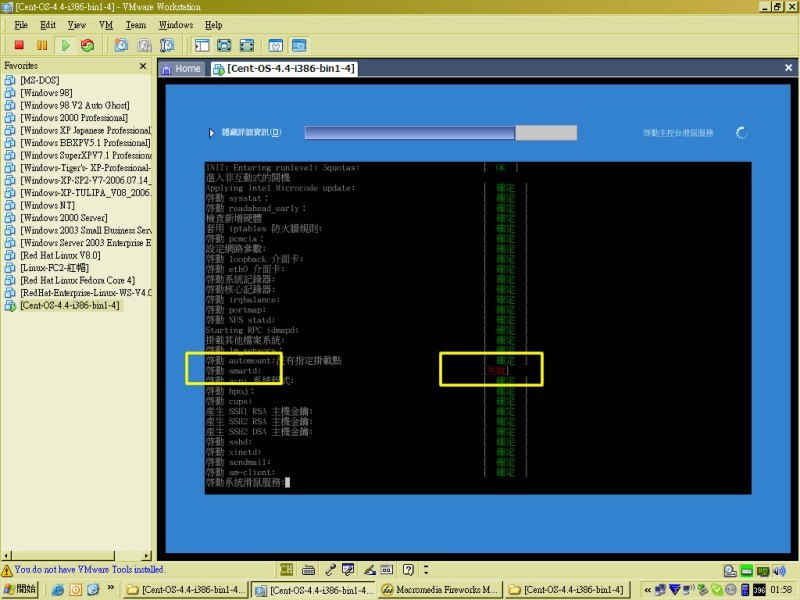Image resolution: width=800 pixels, height=600 pixels.
Task: Open the Snapshot Manager icon
Action: click(167, 45)
